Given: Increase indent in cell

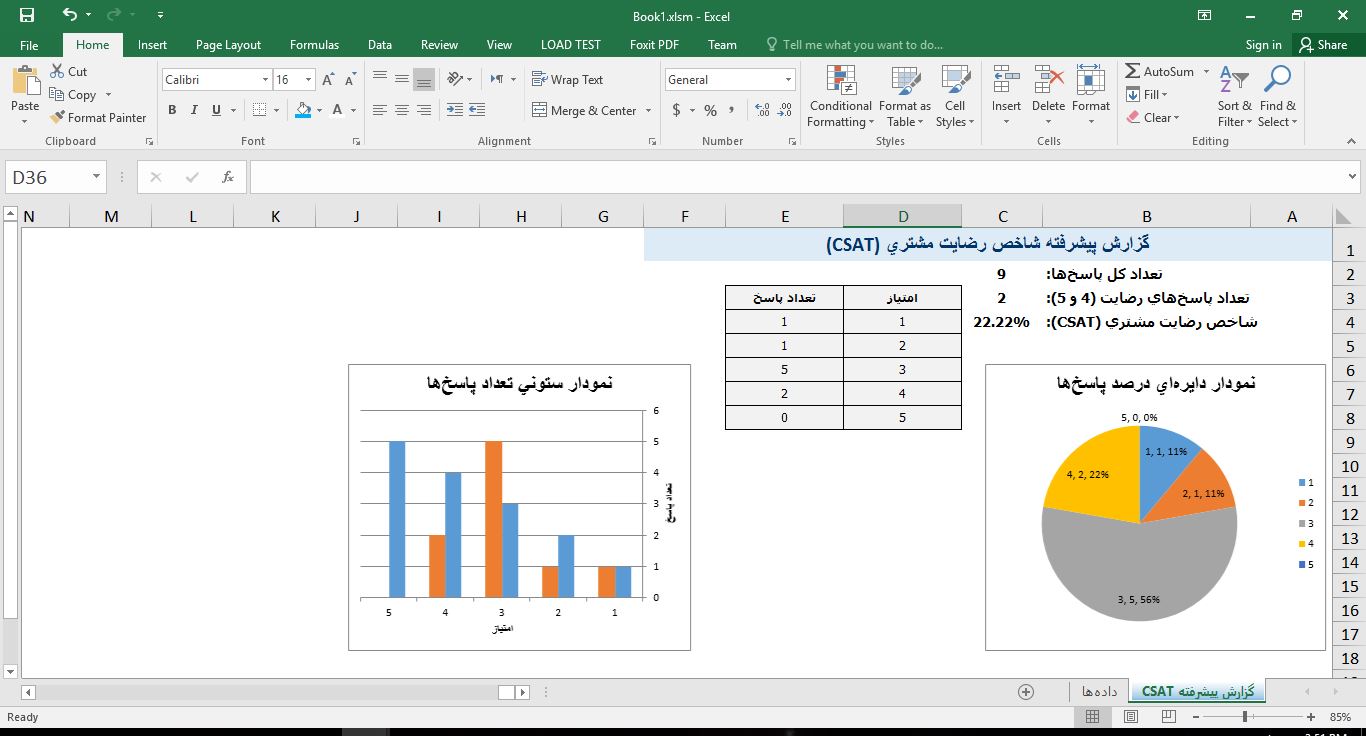Looking at the screenshot, I should coord(477,110).
